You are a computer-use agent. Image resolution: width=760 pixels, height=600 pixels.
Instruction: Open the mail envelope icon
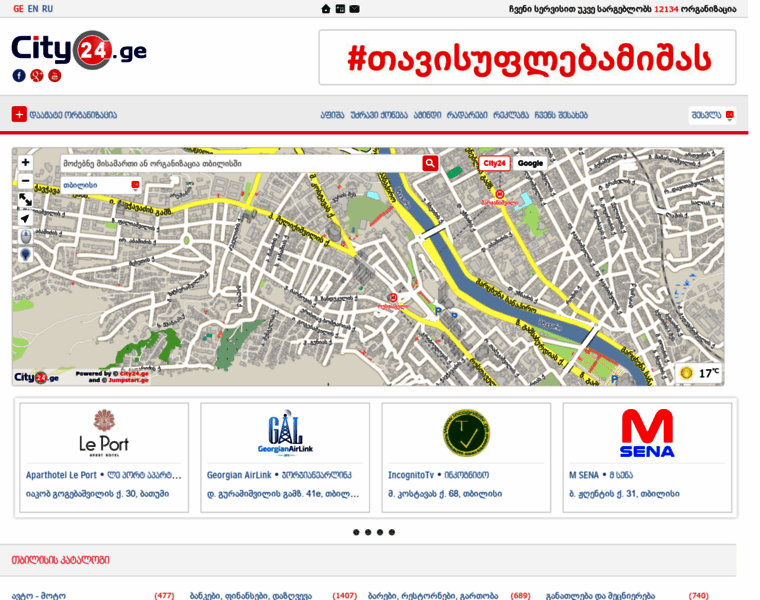click(x=354, y=9)
